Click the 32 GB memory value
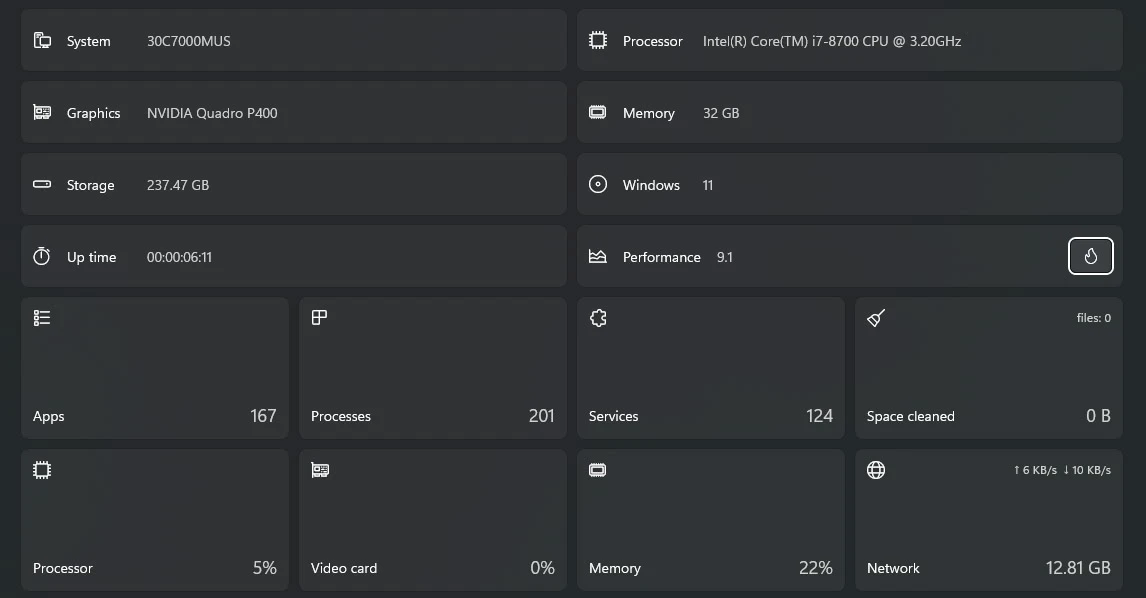The height and width of the screenshot is (598, 1146). (721, 113)
